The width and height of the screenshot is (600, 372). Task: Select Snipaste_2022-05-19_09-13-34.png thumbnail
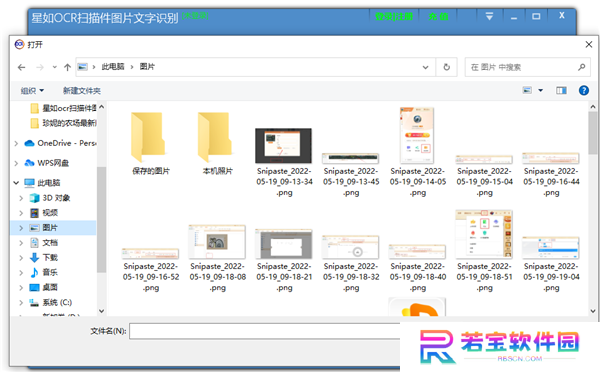(x=284, y=146)
